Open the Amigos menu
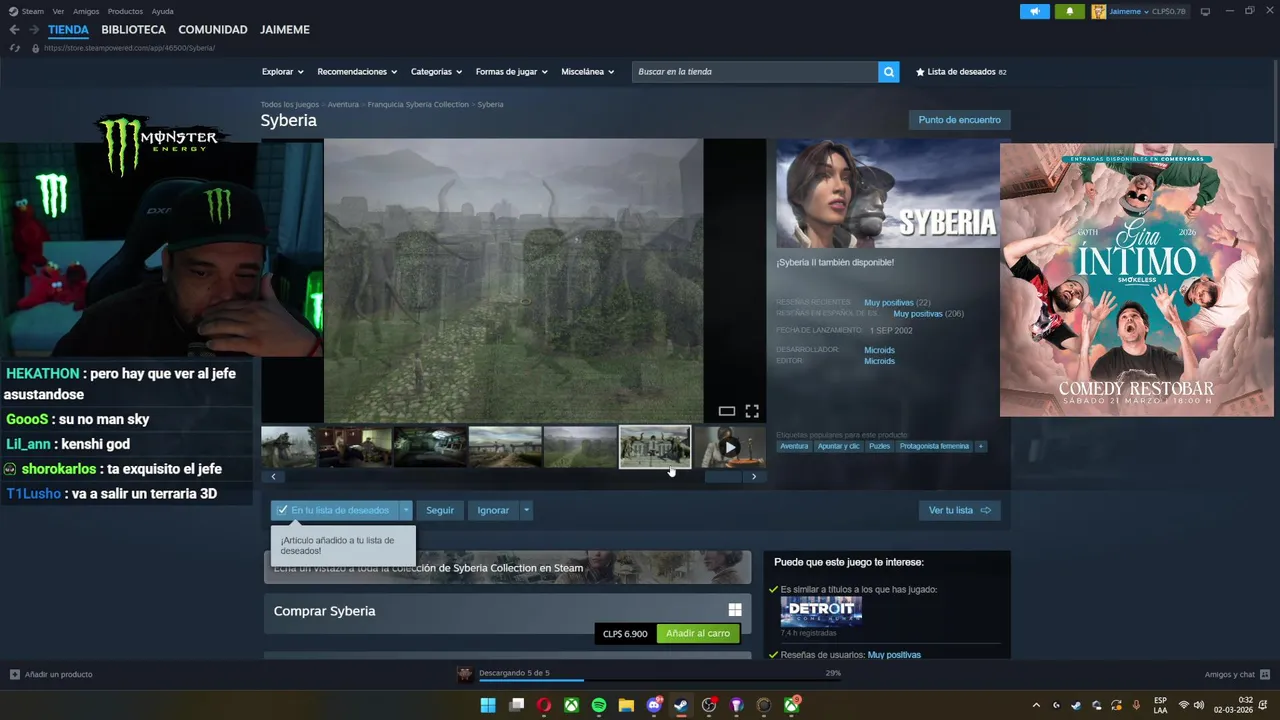 tap(86, 11)
